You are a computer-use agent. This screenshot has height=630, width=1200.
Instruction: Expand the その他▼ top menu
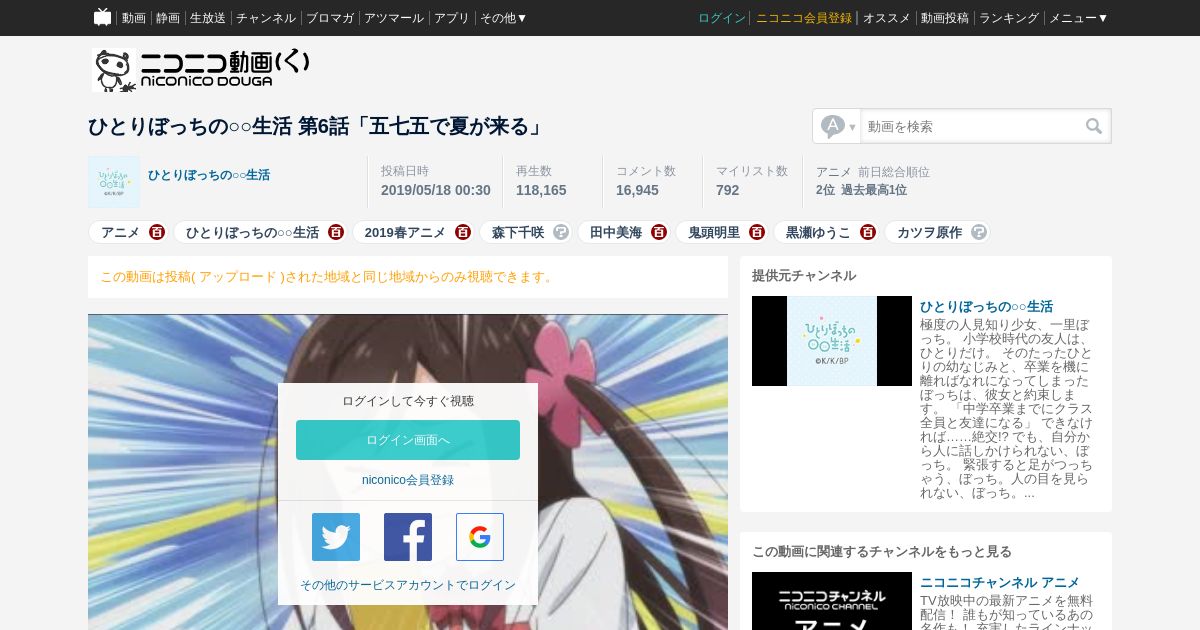coord(503,18)
